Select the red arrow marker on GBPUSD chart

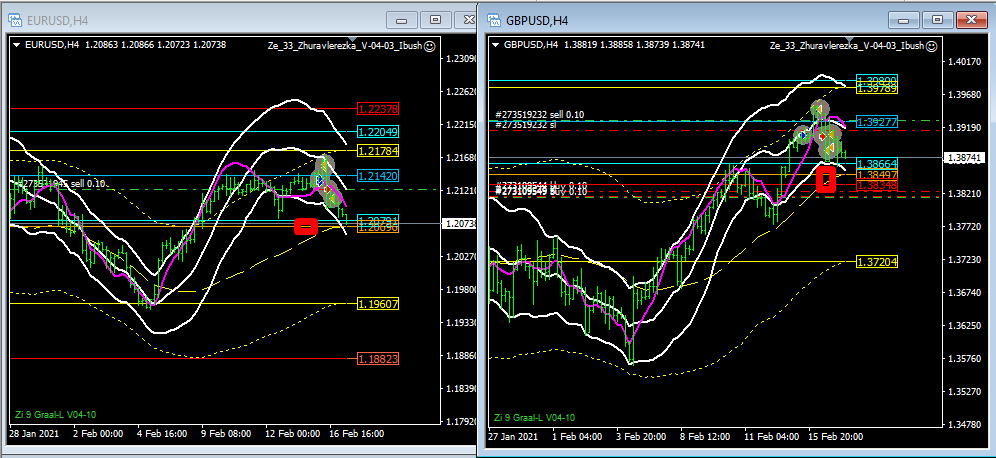coord(823,135)
